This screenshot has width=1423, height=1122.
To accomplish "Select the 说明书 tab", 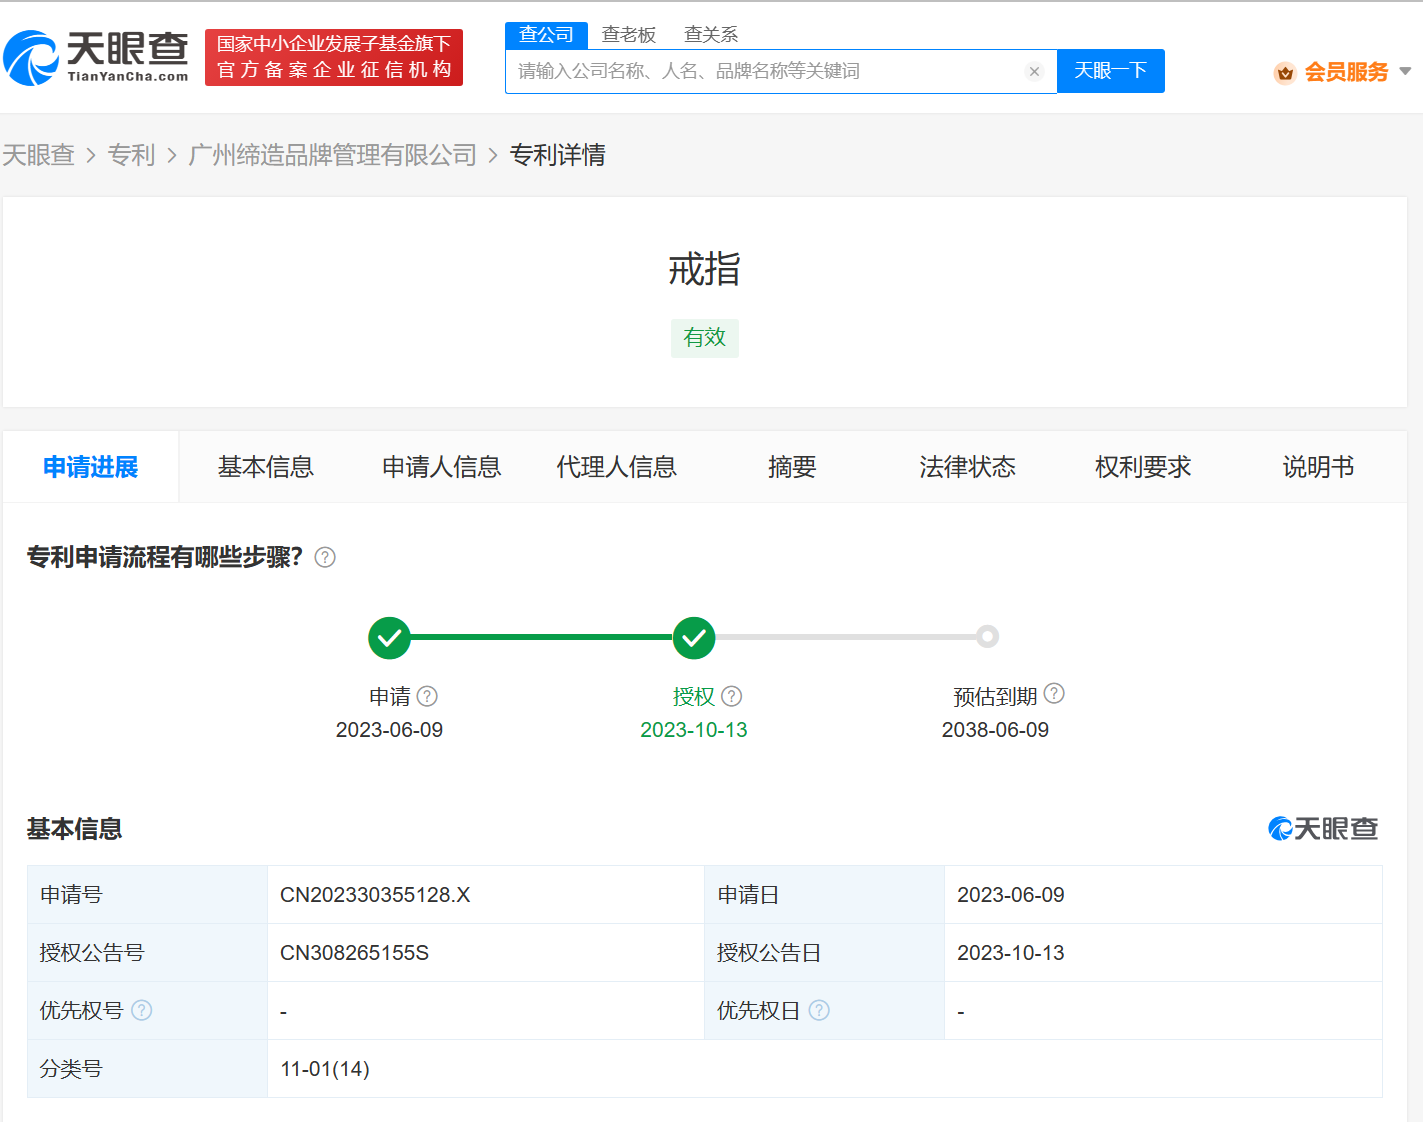I will 1318,467.
